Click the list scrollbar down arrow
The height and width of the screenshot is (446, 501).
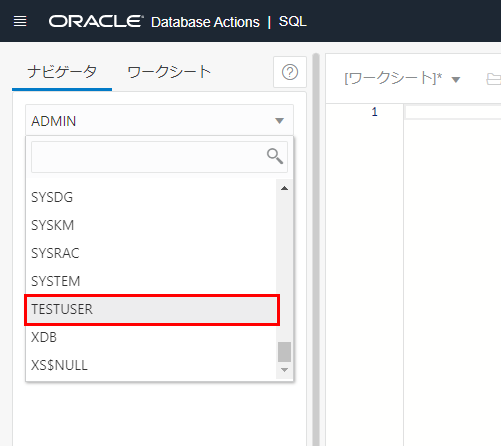(x=284, y=370)
